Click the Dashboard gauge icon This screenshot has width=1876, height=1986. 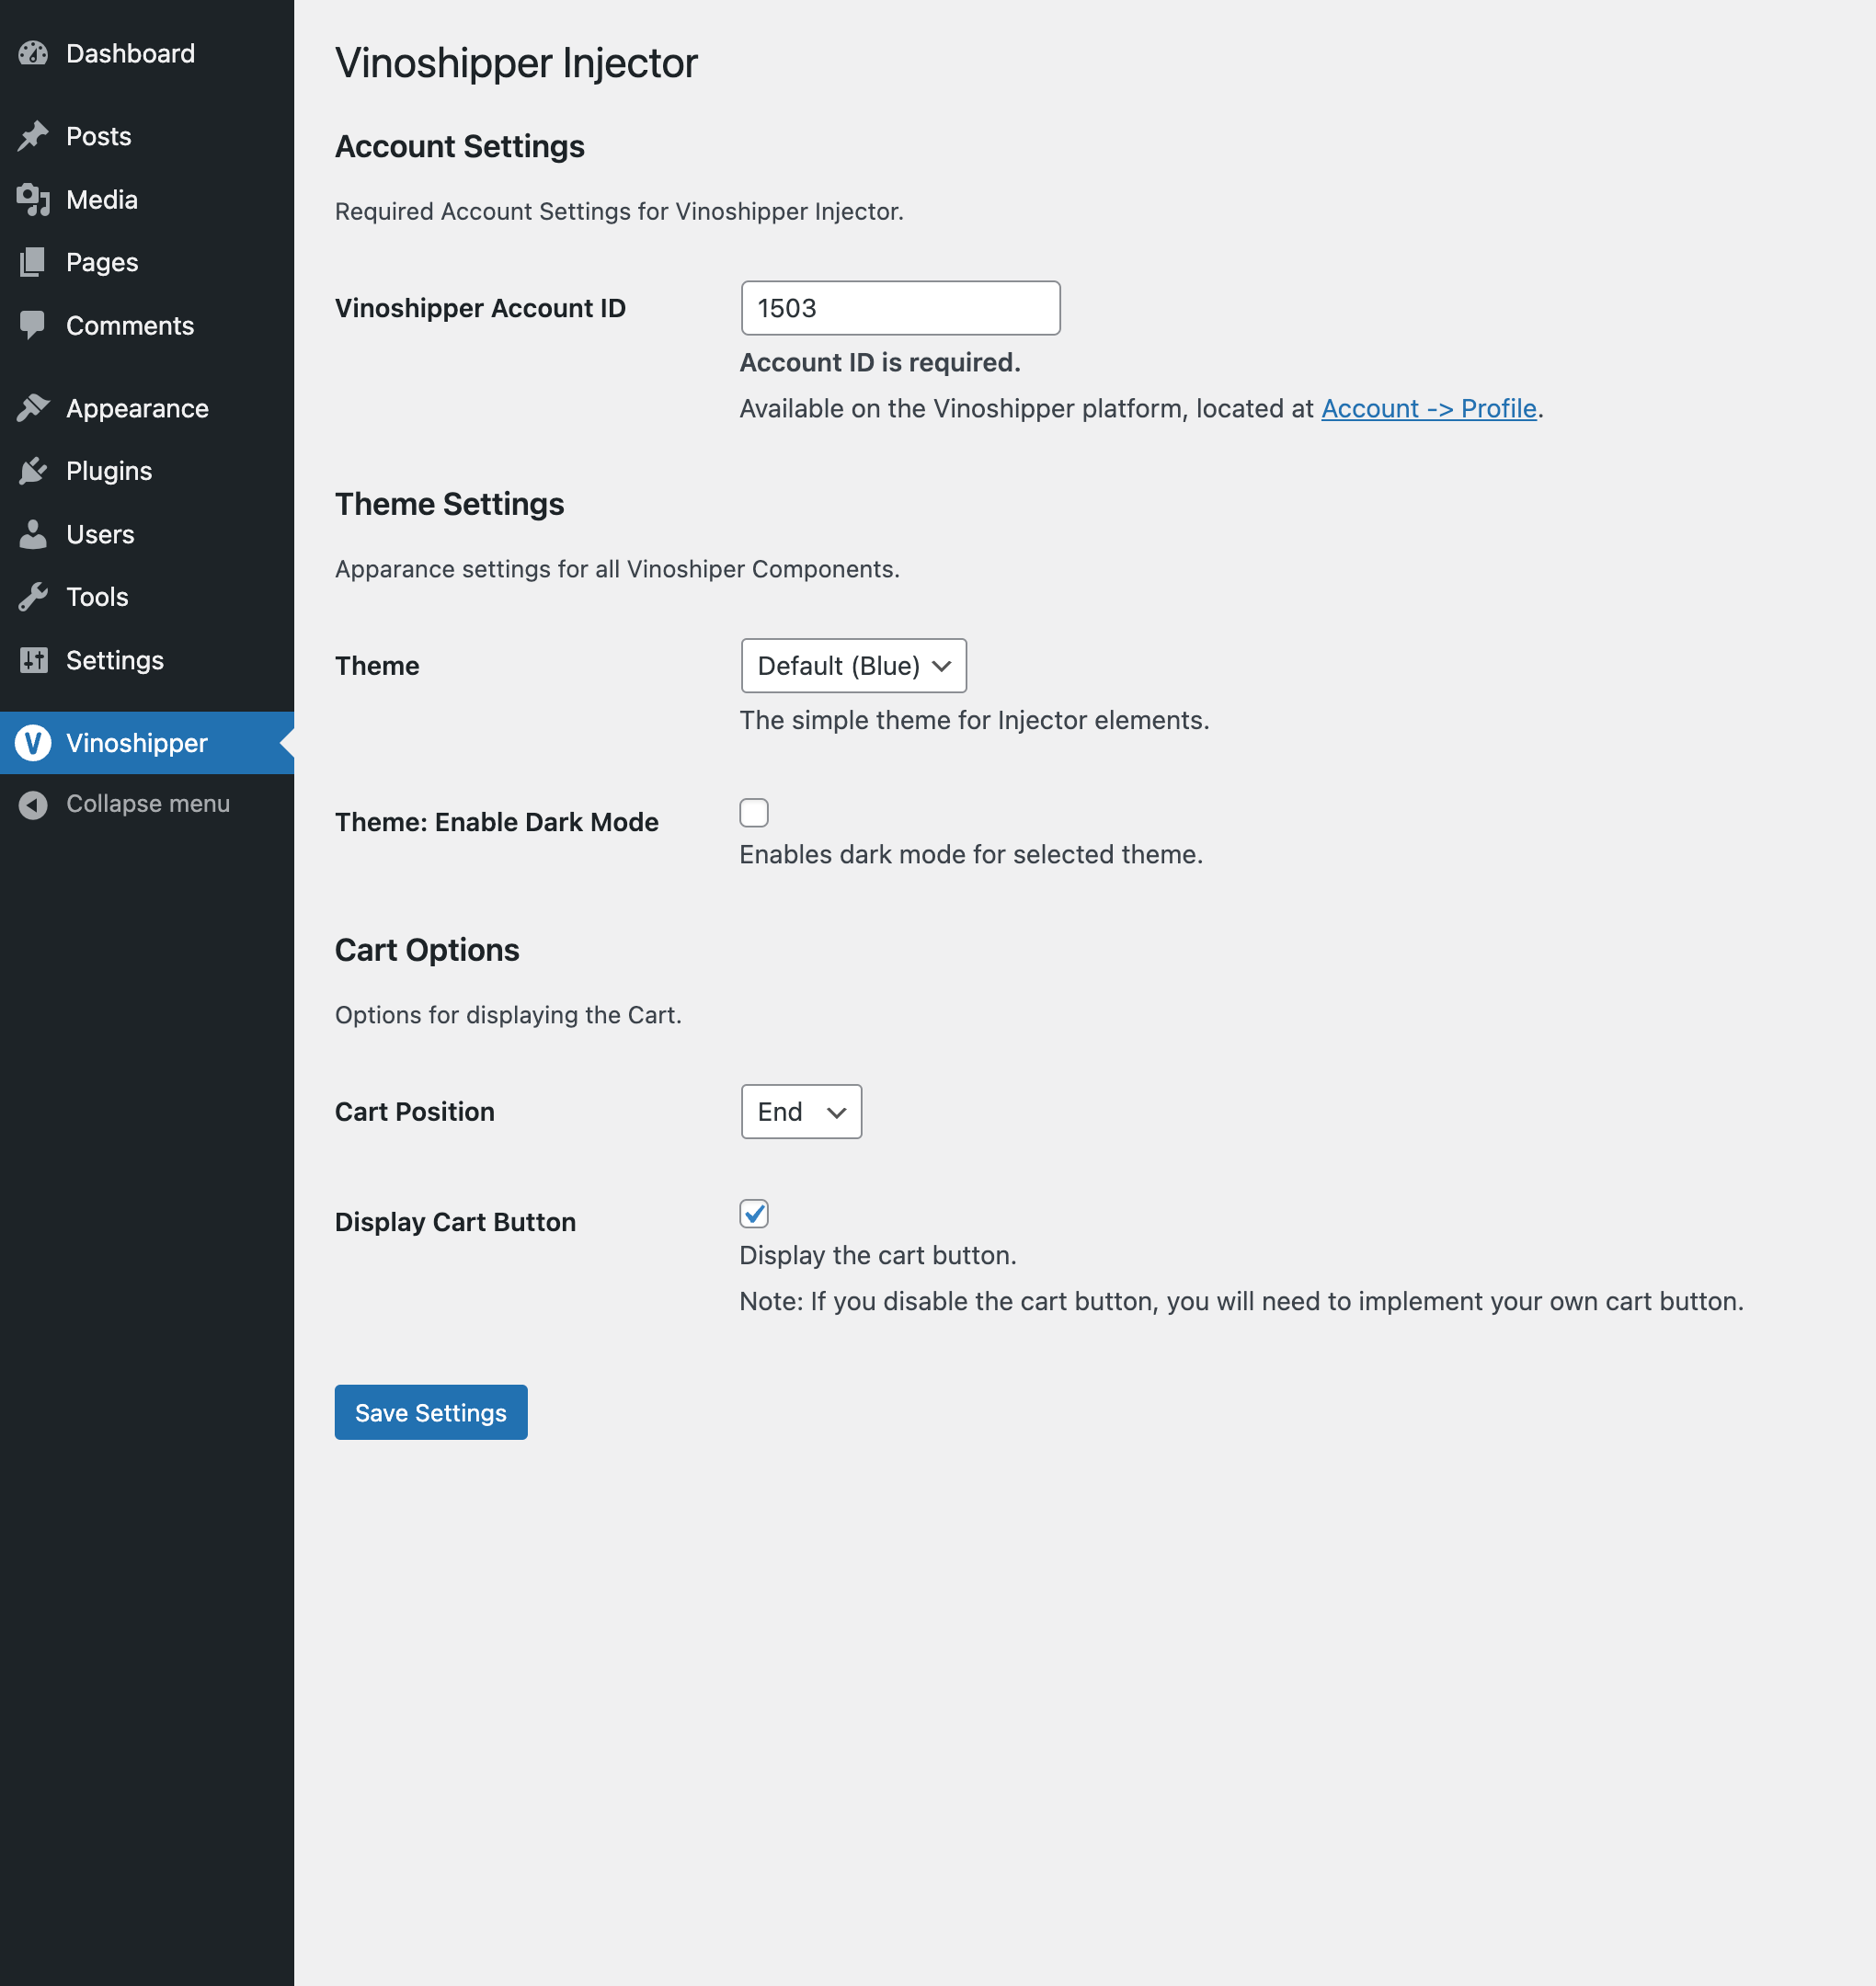(x=33, y=53)
